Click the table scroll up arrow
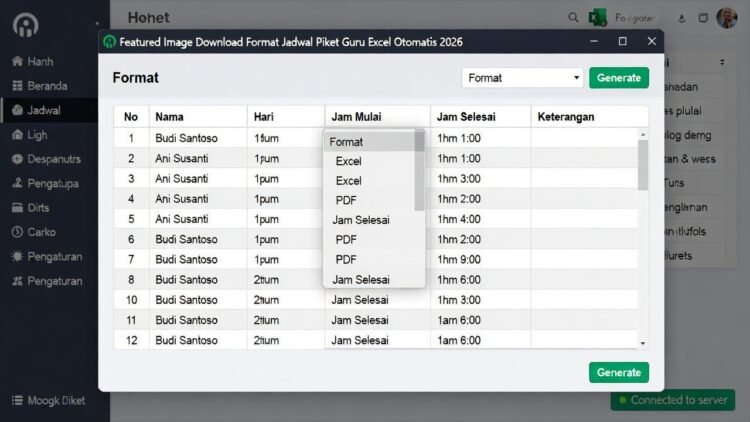The image size is (750, 422). click(x=643, y=134)
